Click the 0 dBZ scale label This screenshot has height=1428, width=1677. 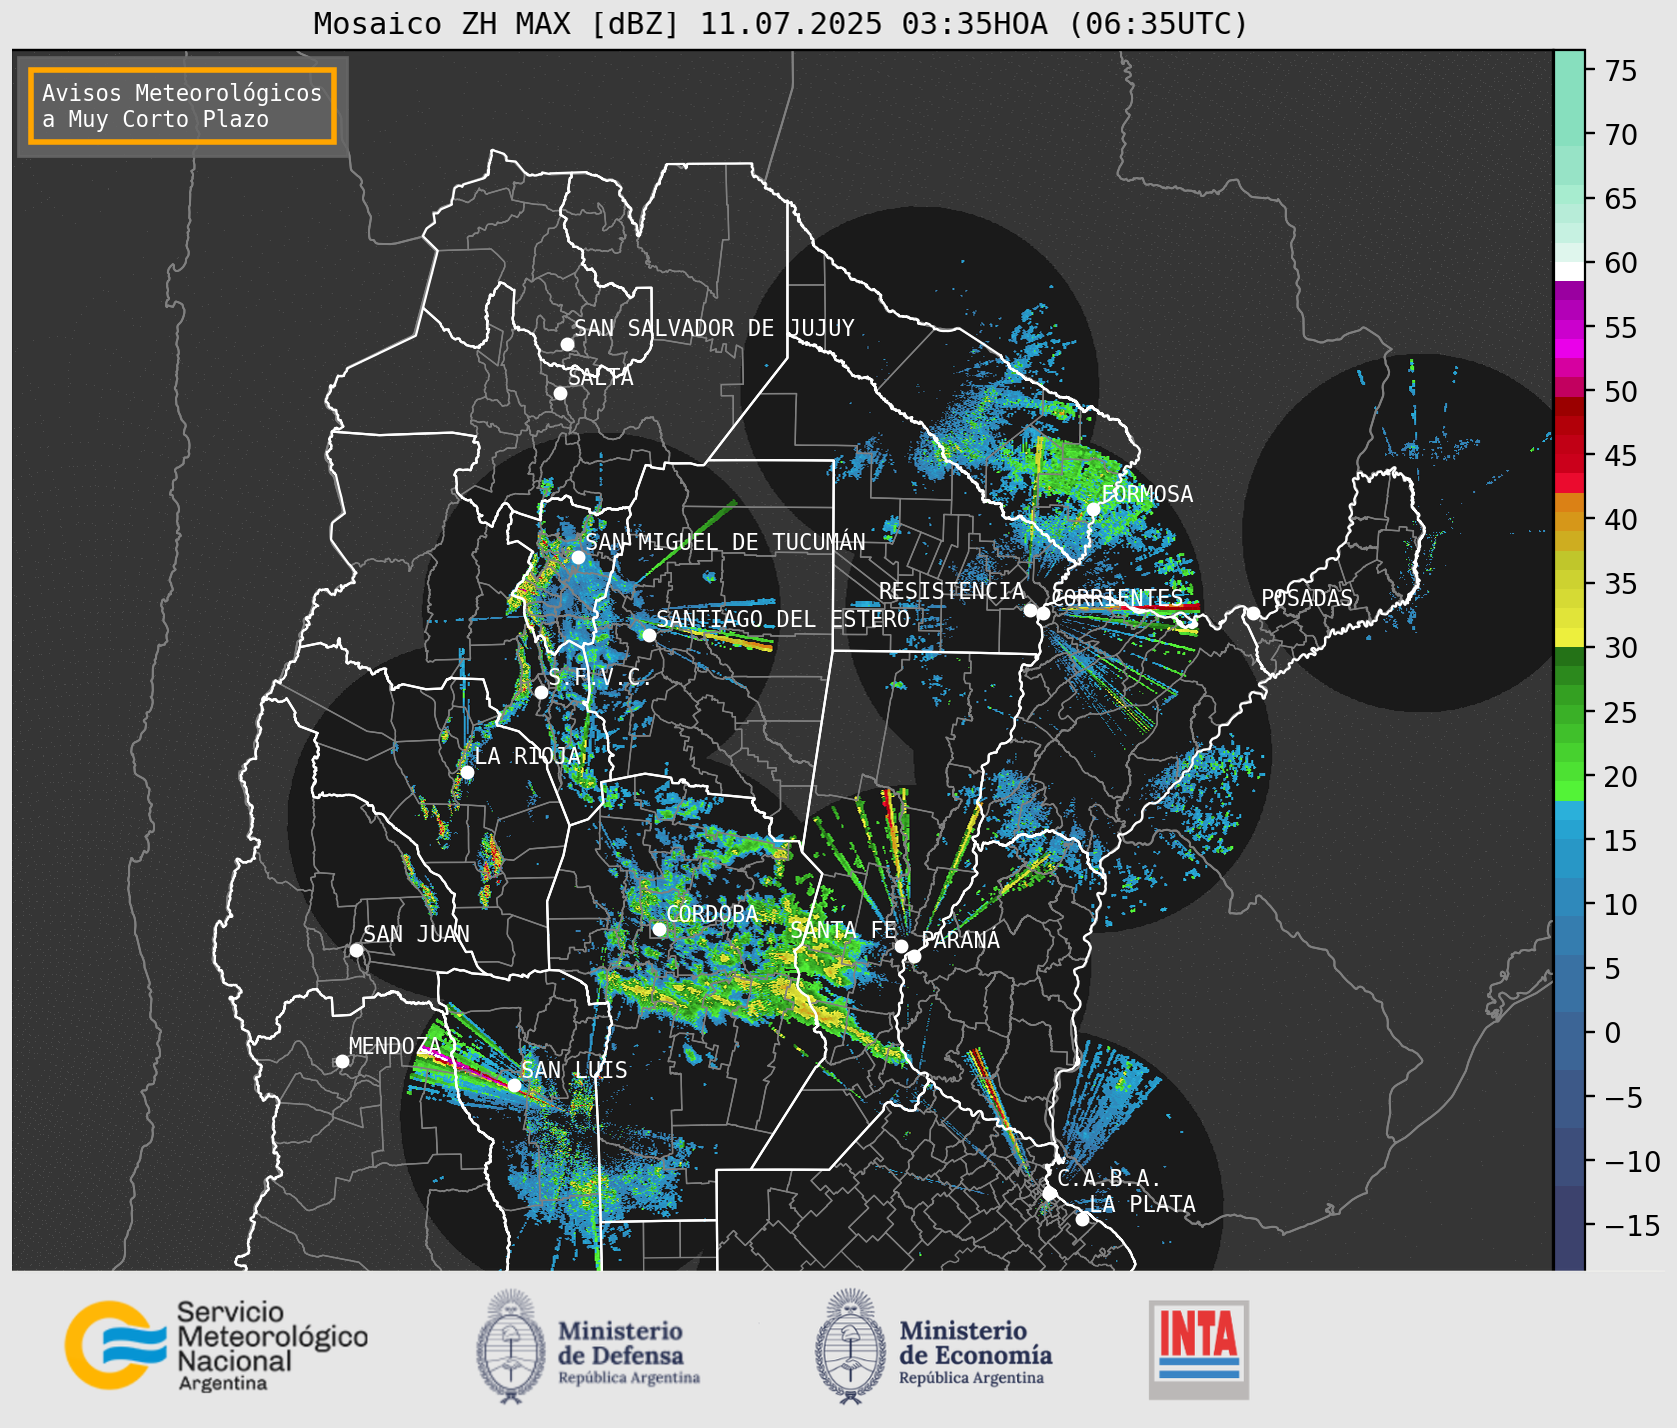pyautogui.click(x=1613, y=1033)
